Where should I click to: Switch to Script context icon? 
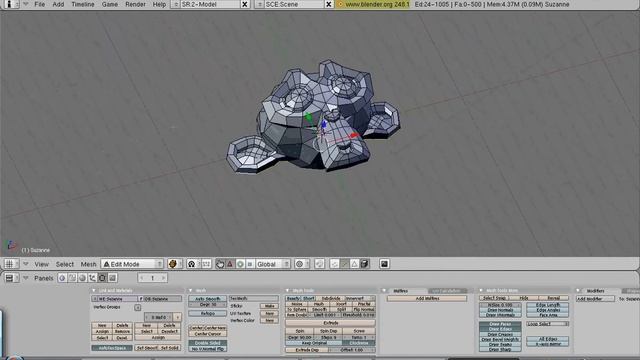[72, 278]
